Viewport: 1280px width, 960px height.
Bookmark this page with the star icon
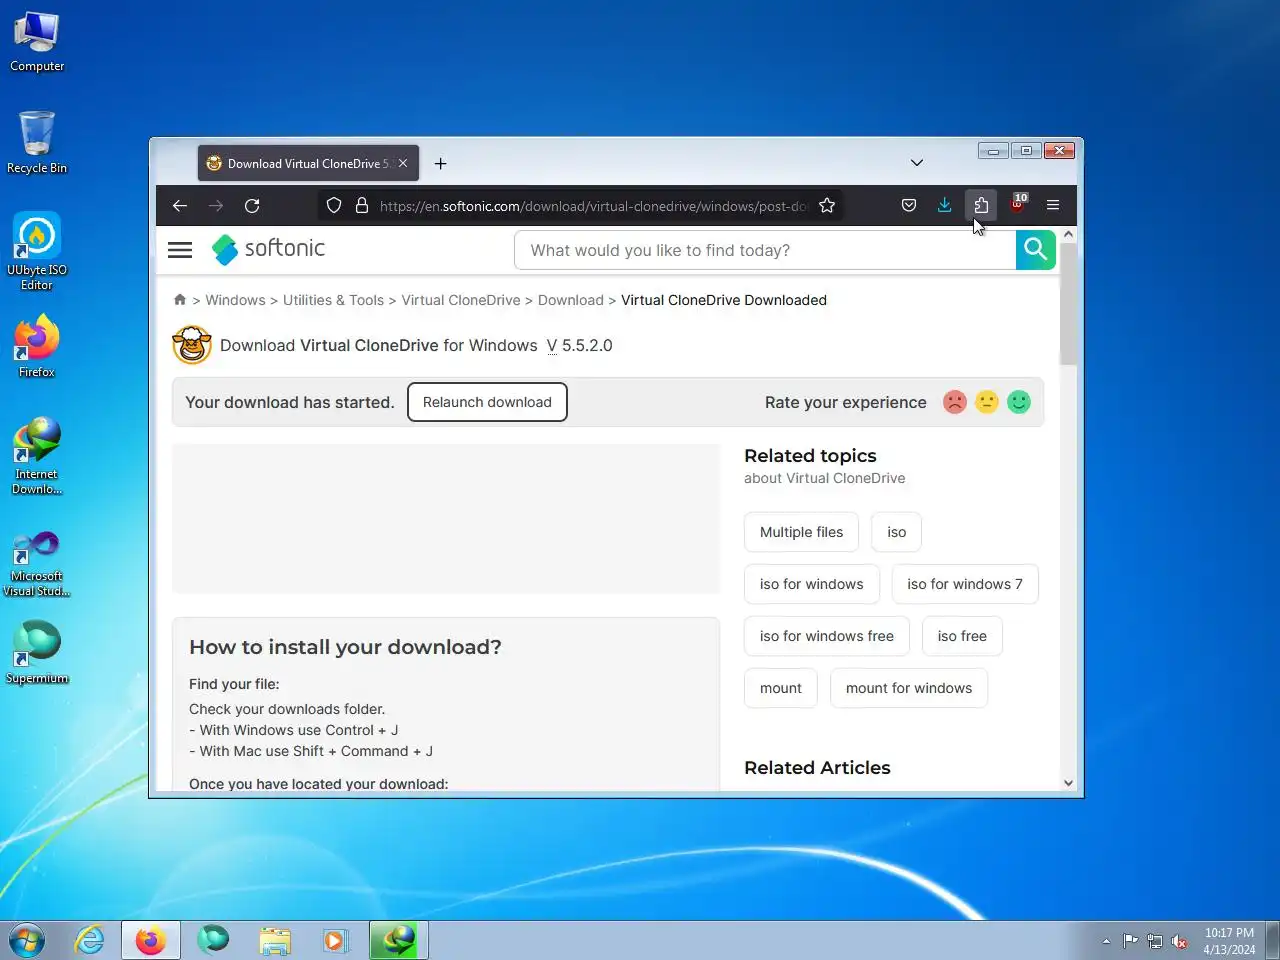[x=827, y=206]
